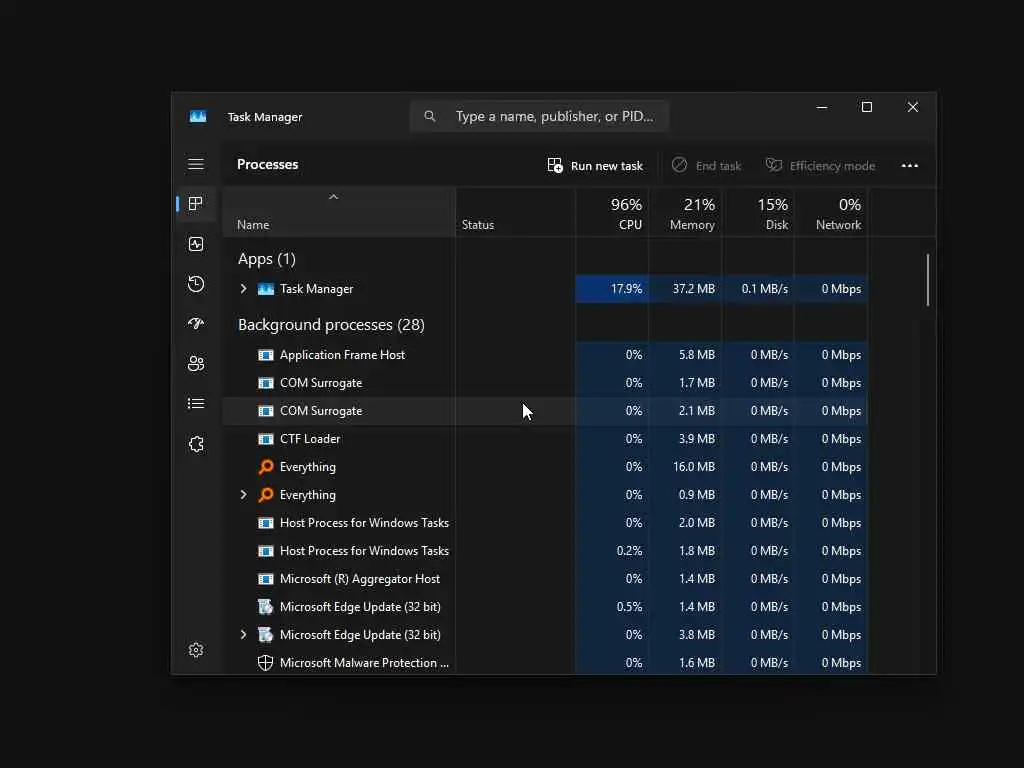
Task: Expand the Everything row with the chevron
Action: (x=244, y=495)
